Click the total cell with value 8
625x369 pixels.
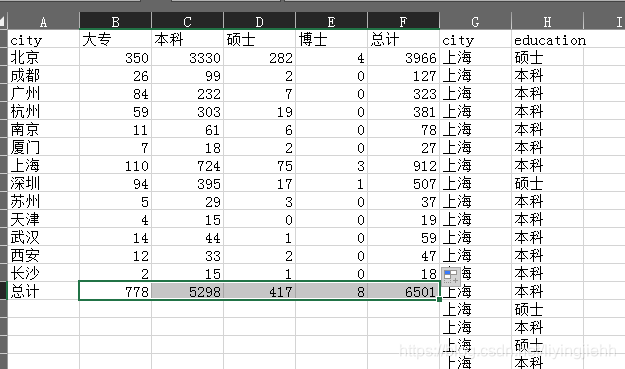(331, 291)
